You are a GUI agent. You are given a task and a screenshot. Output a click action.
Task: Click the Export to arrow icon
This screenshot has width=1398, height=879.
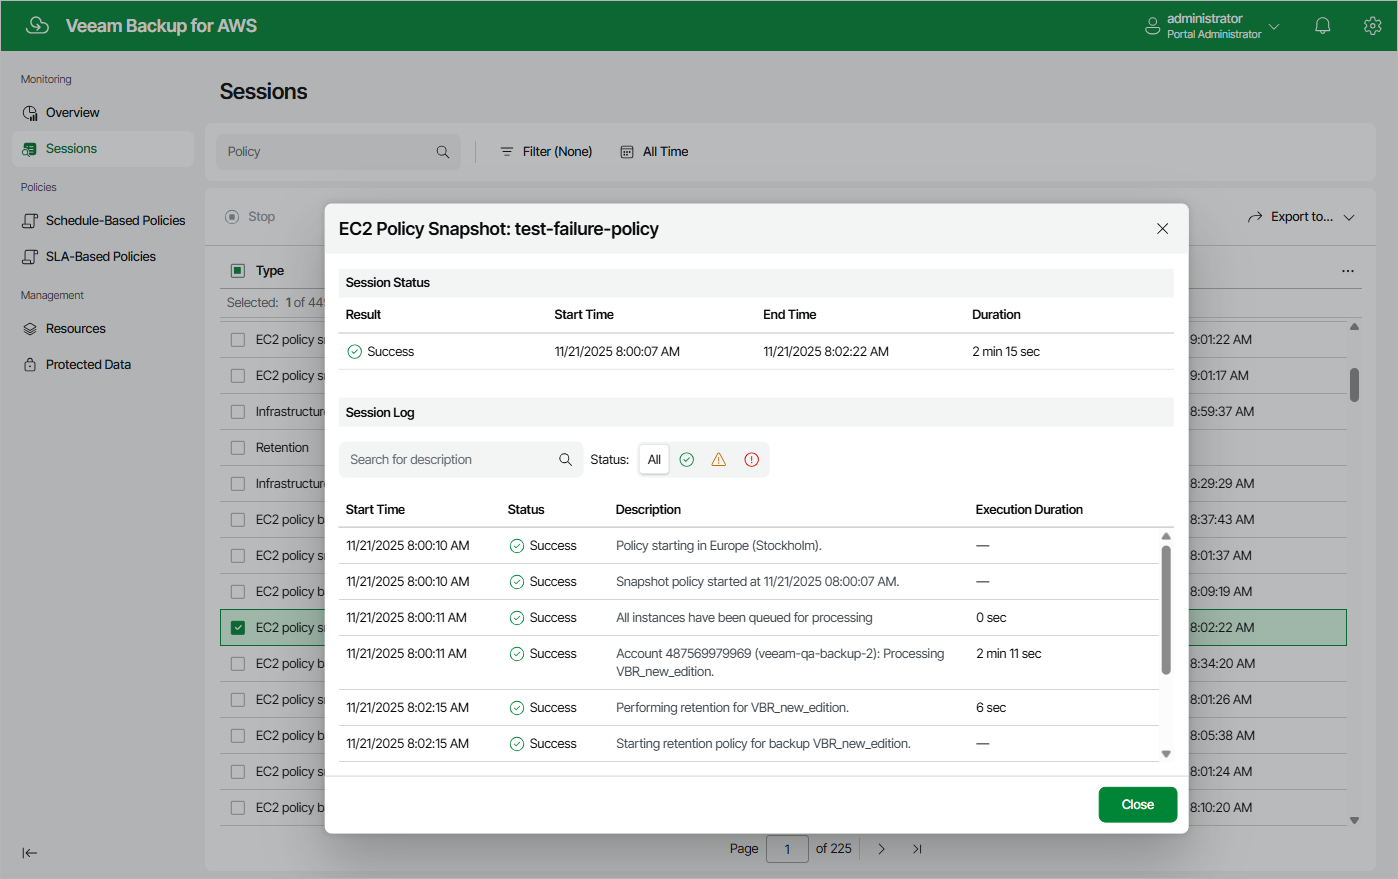click(1255, 217)
